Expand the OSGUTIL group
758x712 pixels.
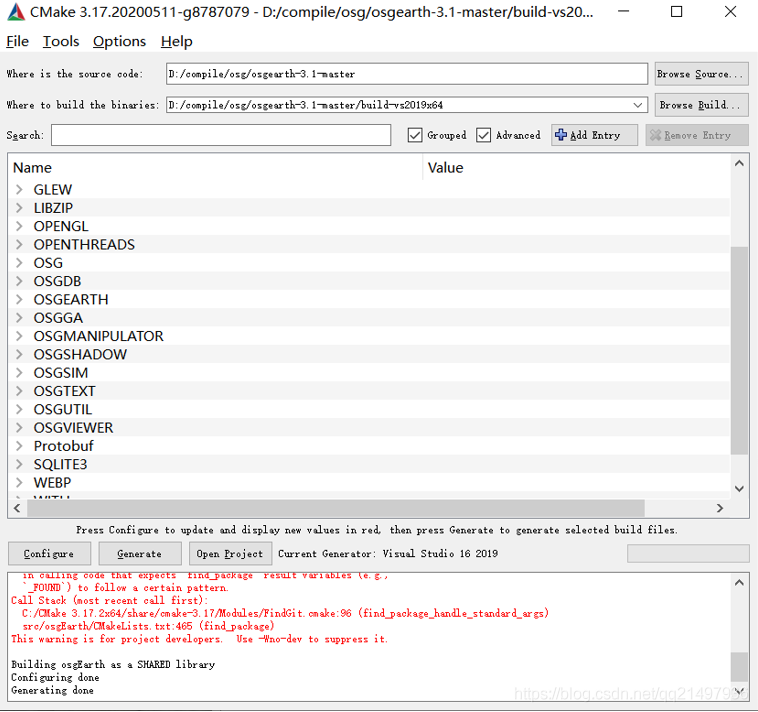19,409
